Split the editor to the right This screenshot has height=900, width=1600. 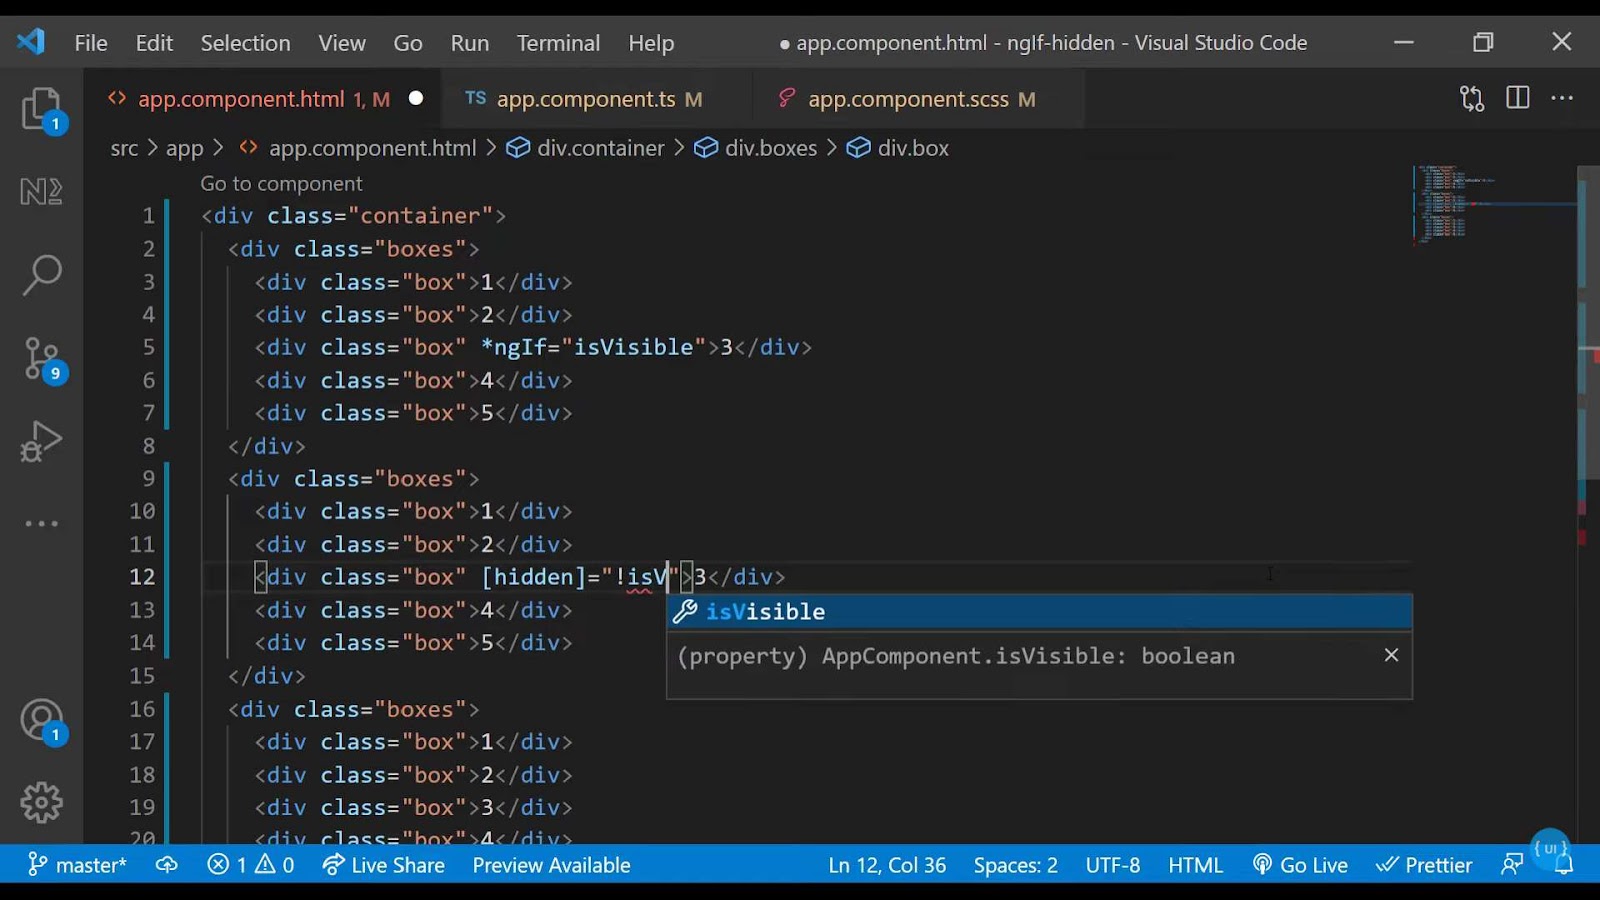(1518, 98)
